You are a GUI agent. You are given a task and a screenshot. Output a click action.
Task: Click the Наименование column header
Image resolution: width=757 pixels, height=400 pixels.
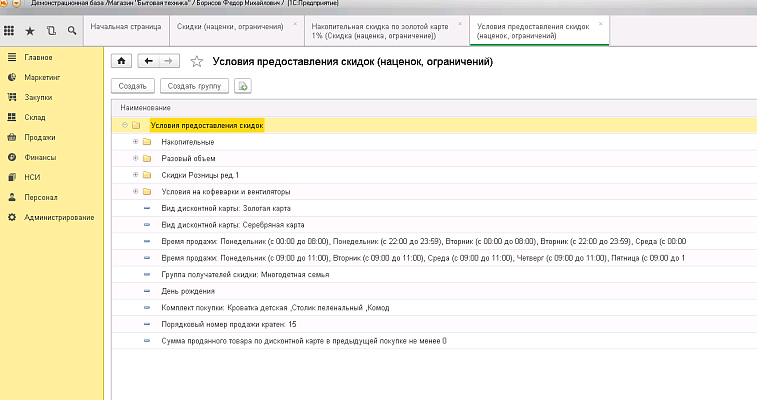point(146,107)
